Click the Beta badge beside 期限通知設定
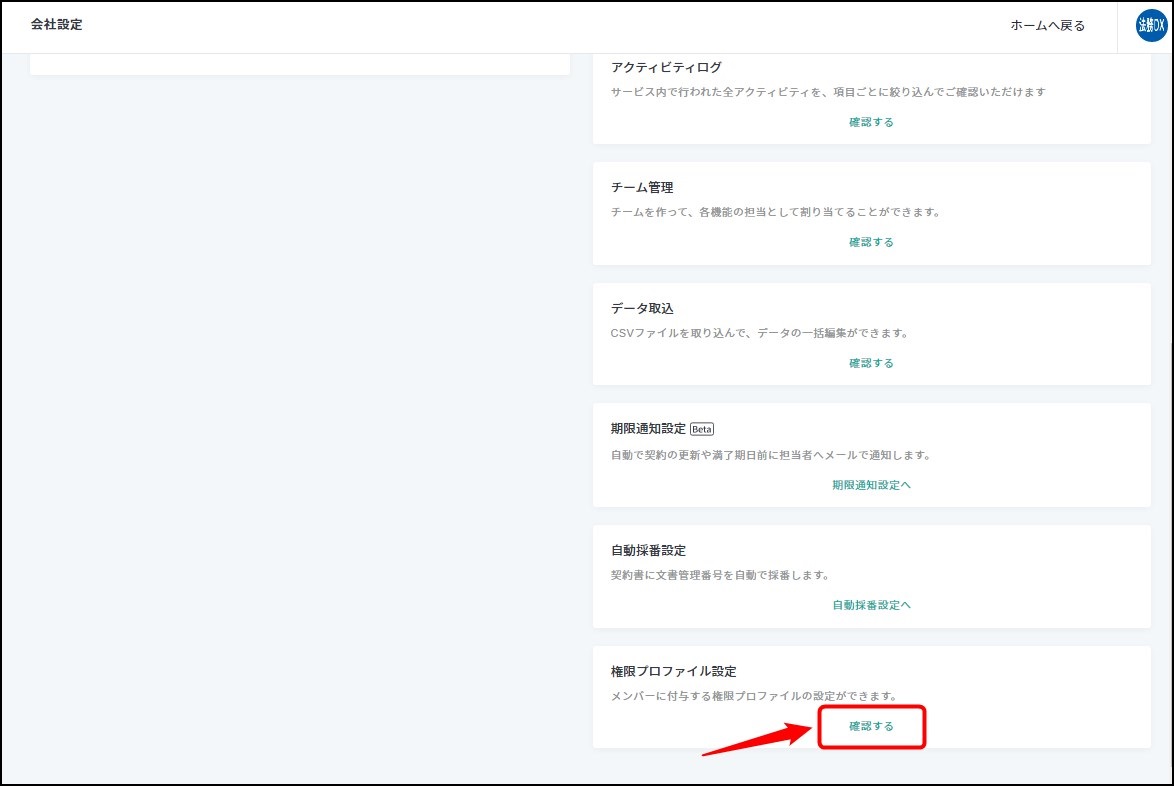Viewport: 1174px width, 786px height. click(x=702, y=429)
